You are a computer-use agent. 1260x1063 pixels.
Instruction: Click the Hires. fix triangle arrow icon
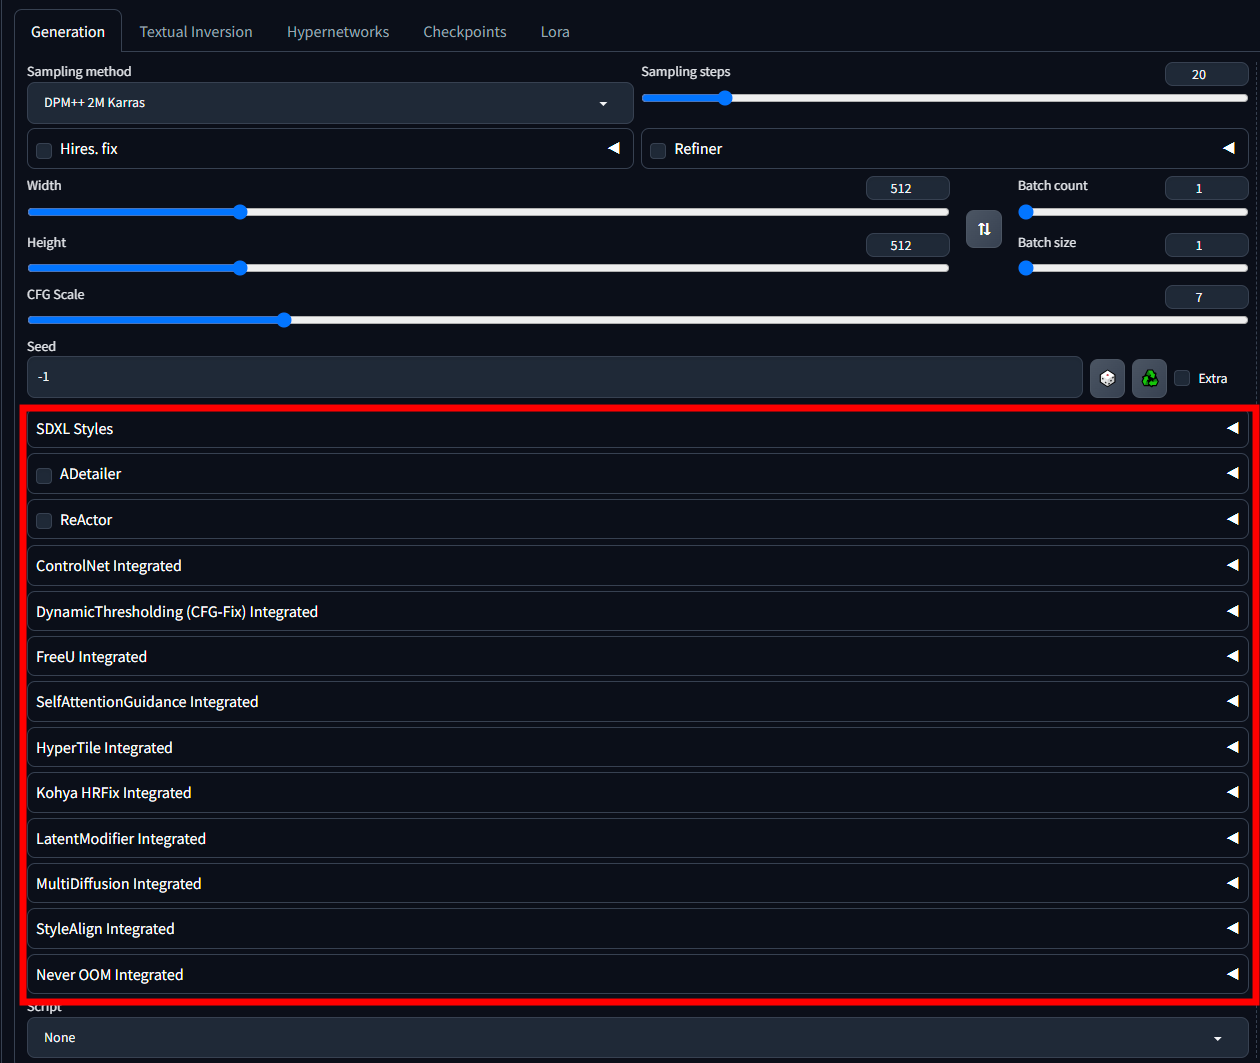(613, 148)
